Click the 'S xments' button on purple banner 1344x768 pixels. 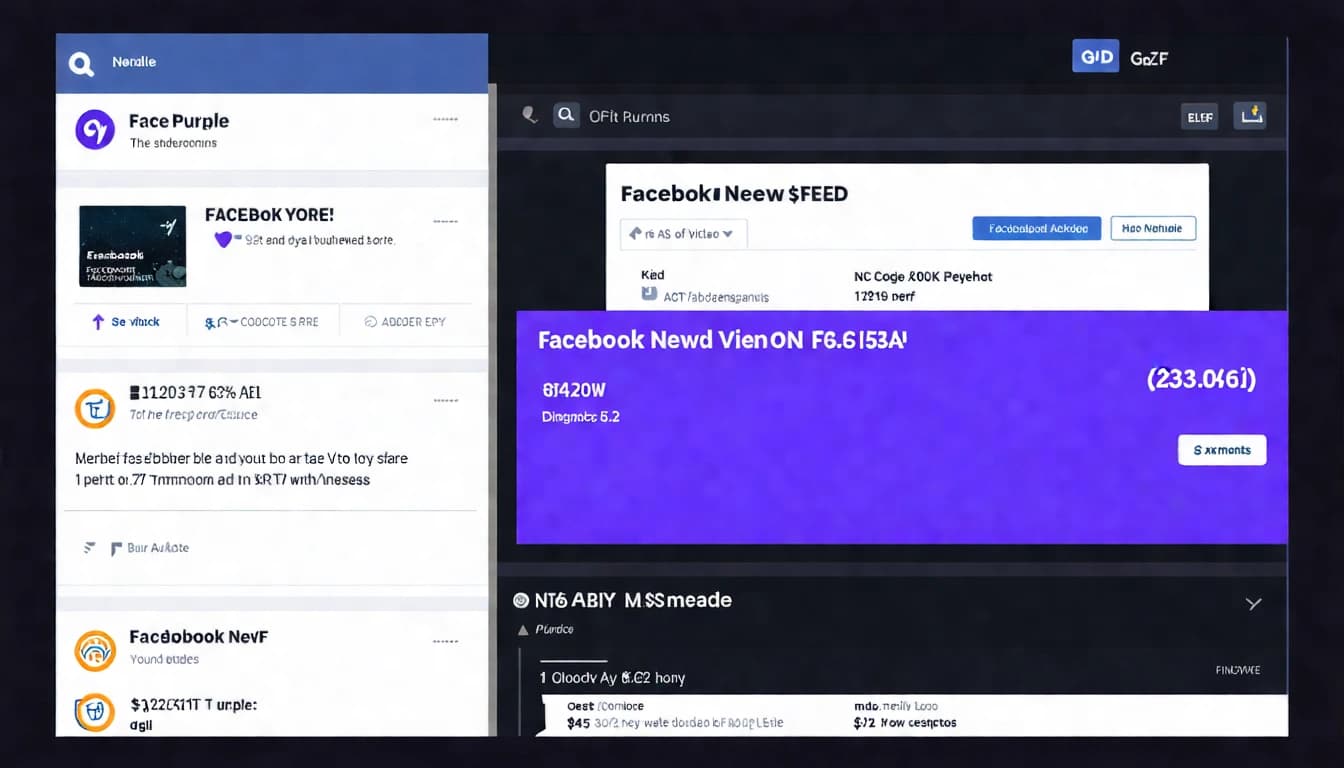click(x=1221, y=449)
